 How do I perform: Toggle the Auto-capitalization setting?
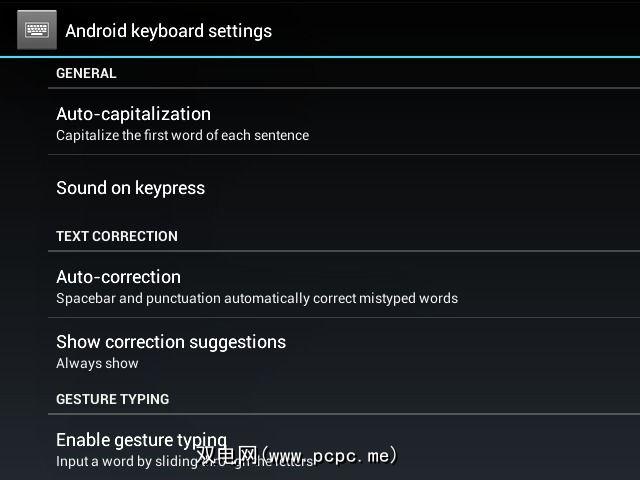click(x=344, y=122)
